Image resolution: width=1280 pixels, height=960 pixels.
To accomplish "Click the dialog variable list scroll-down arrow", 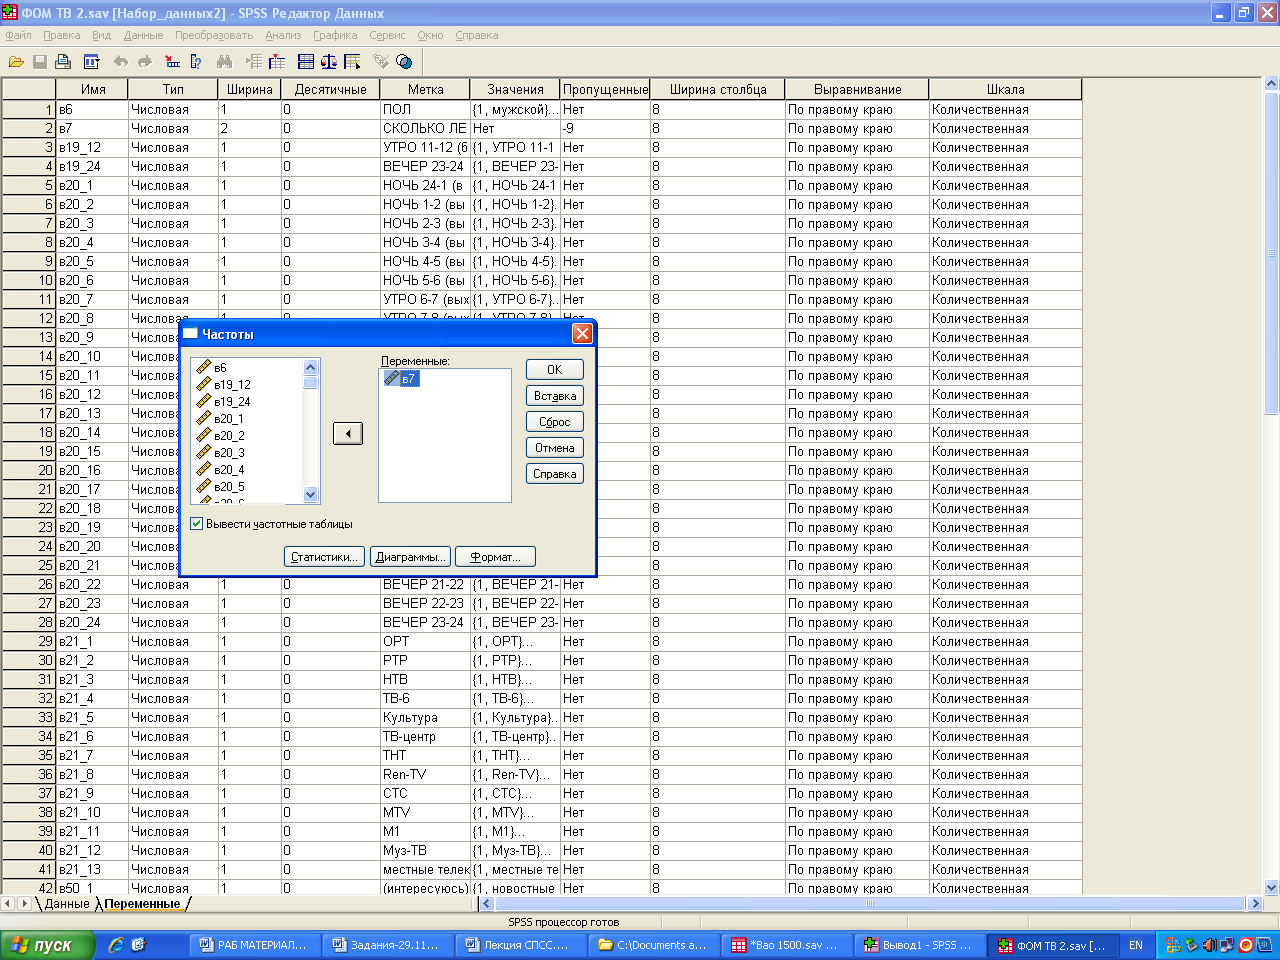I will 310,494.
